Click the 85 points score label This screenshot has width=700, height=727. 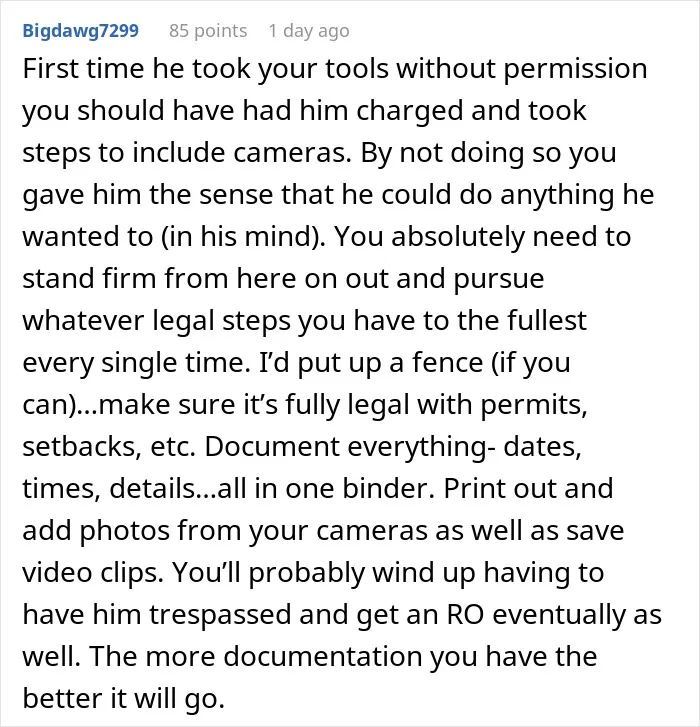208,31
